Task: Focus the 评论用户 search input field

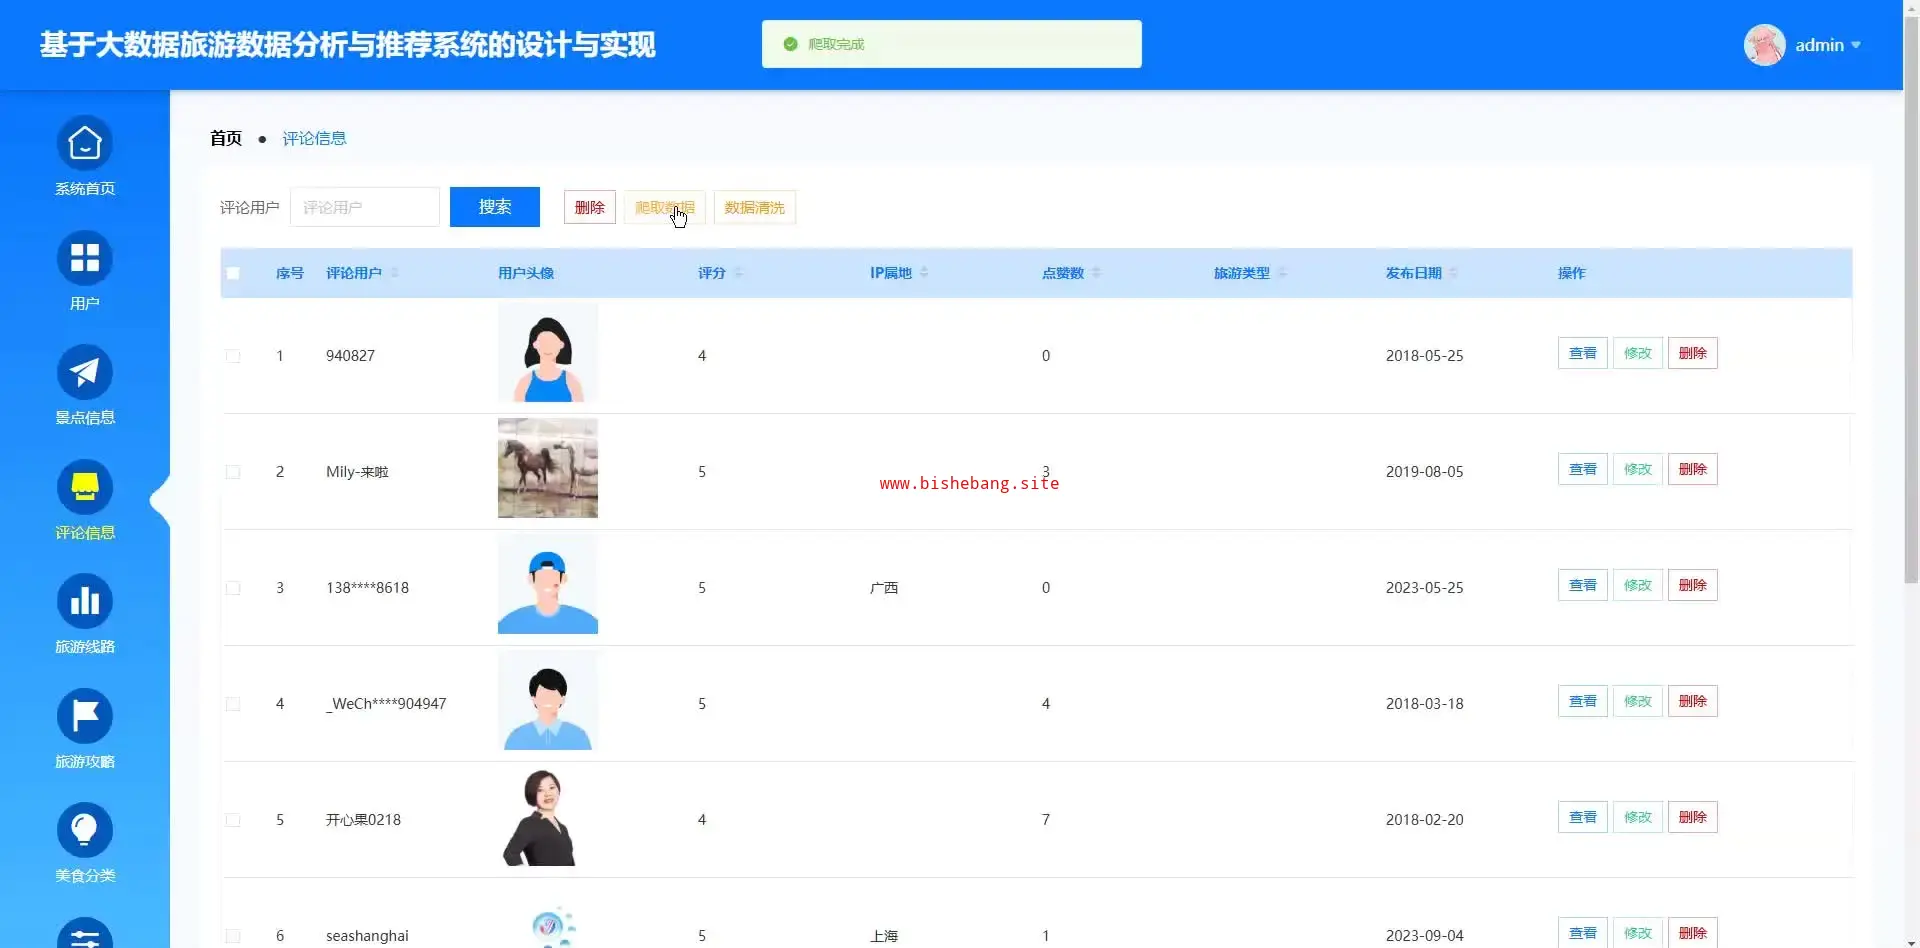Action: click(x=365, y=207)
